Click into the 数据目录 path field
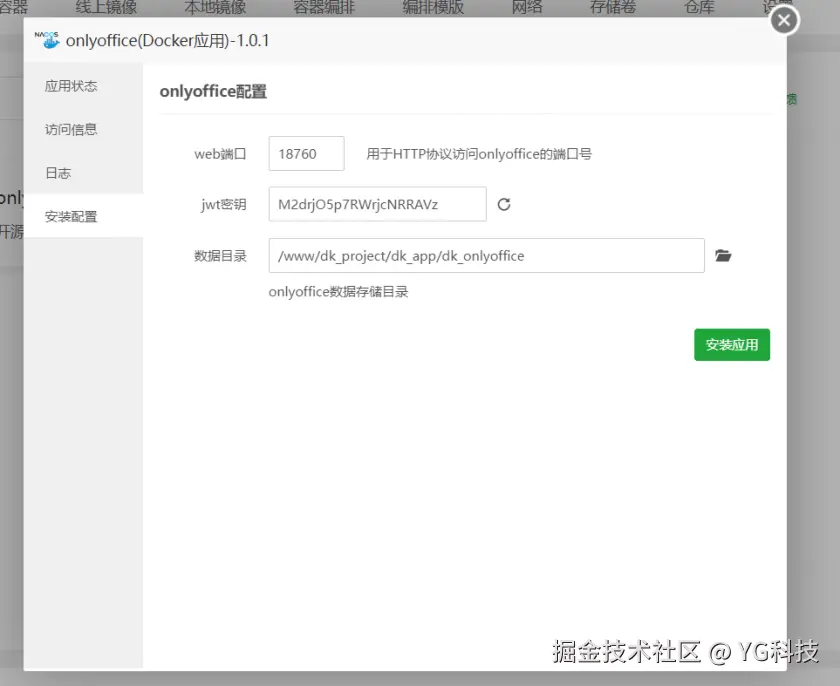This screenshot has height=686, width=840. (486, 255)
